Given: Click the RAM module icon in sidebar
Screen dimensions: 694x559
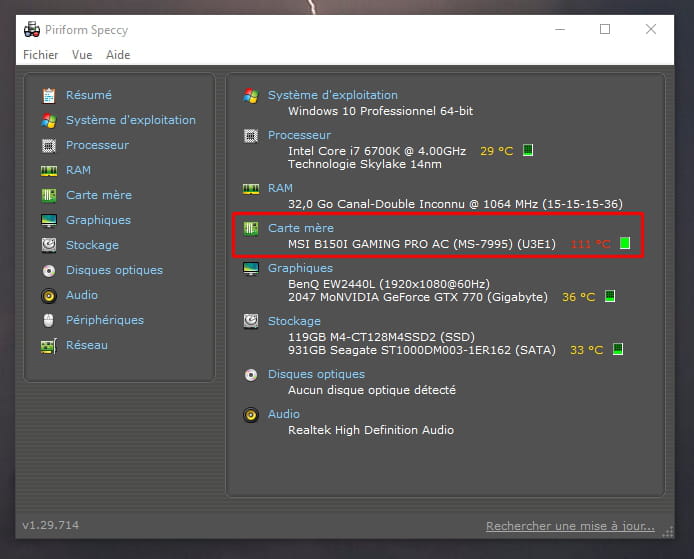Looking at the screenshot, I should click(48, 171).
